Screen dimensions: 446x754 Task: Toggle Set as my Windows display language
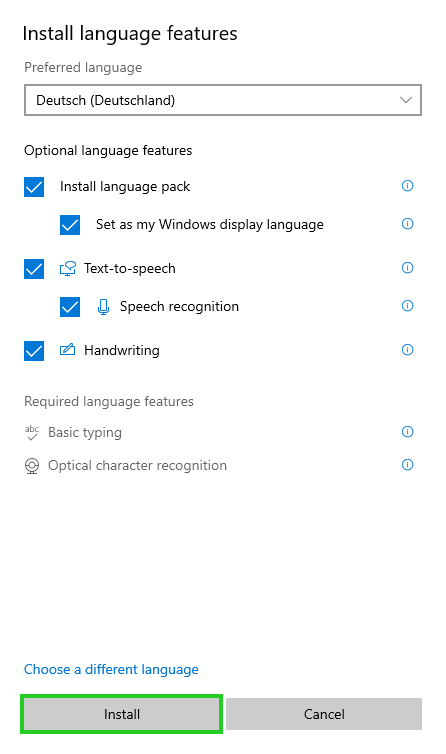click(x=70, y=225)
